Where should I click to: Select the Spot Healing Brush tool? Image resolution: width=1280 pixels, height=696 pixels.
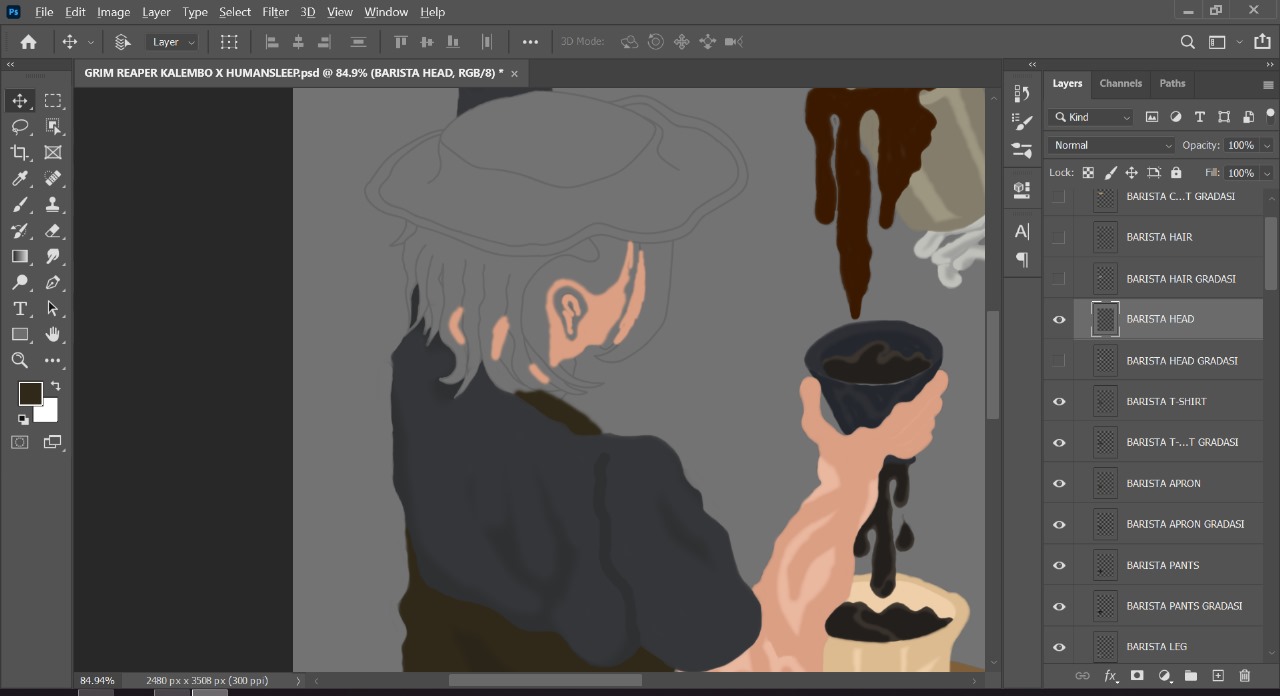[53, 179]
